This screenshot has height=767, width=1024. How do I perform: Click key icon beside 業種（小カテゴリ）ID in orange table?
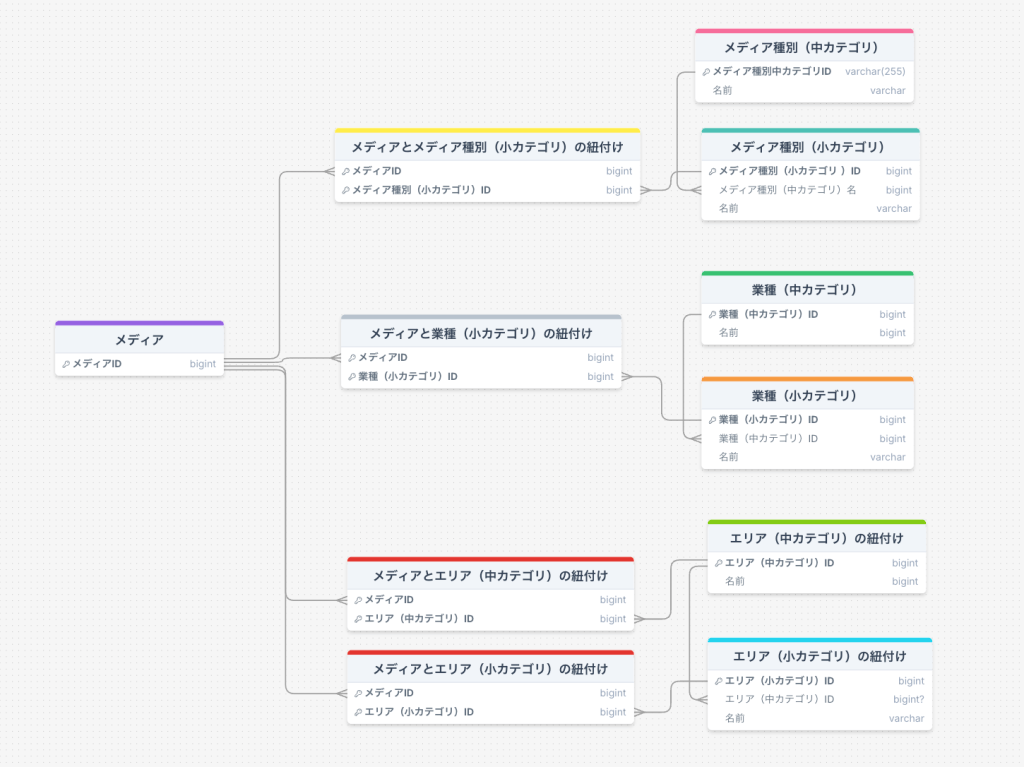pyautogui.click(x=712, y=420)
